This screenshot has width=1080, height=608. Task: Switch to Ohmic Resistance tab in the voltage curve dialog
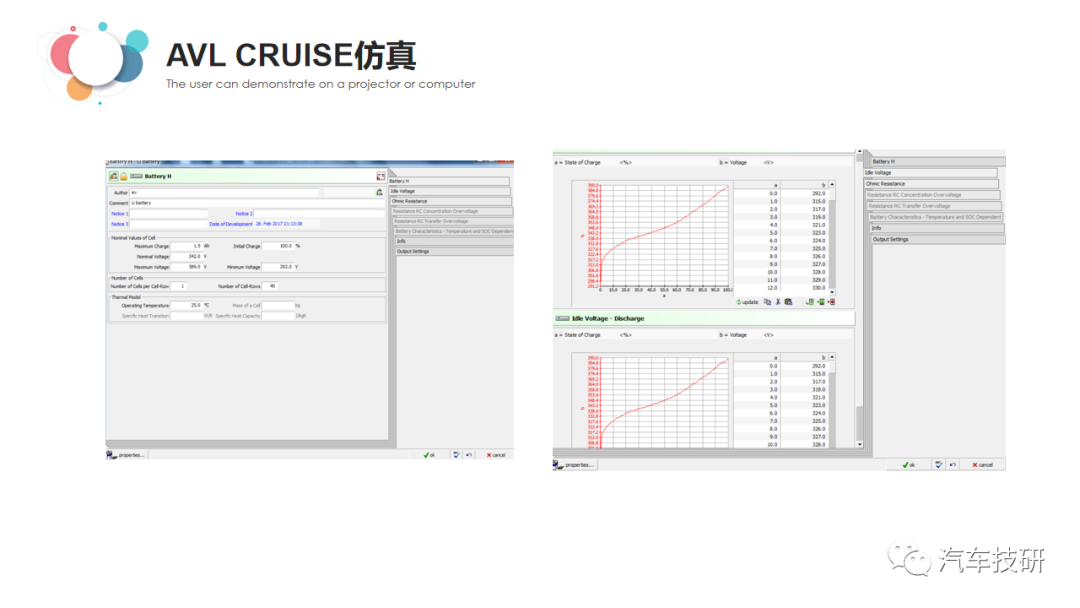click(x=930, y=184)
